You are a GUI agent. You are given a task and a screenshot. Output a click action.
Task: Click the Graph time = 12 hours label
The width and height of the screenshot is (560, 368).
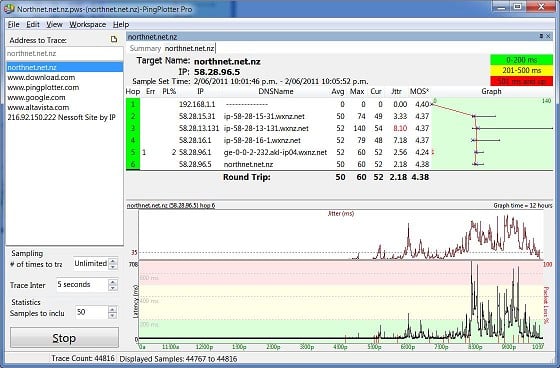pos(522,205)
